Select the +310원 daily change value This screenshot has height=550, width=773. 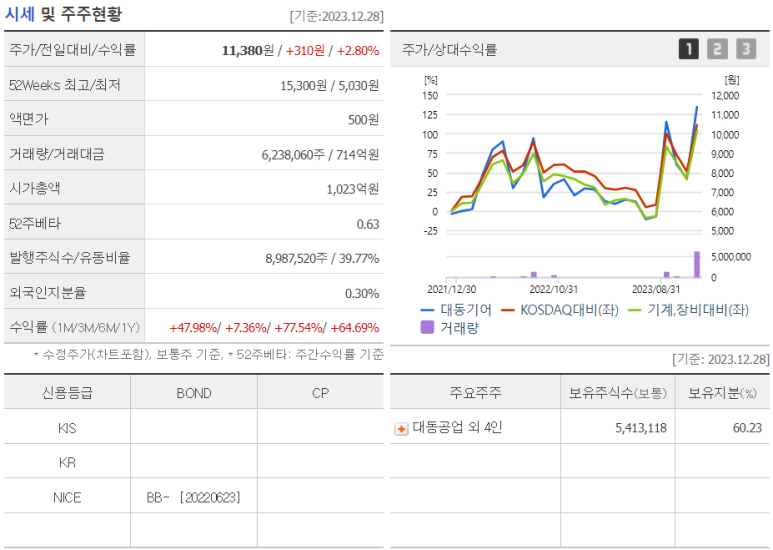305,50
